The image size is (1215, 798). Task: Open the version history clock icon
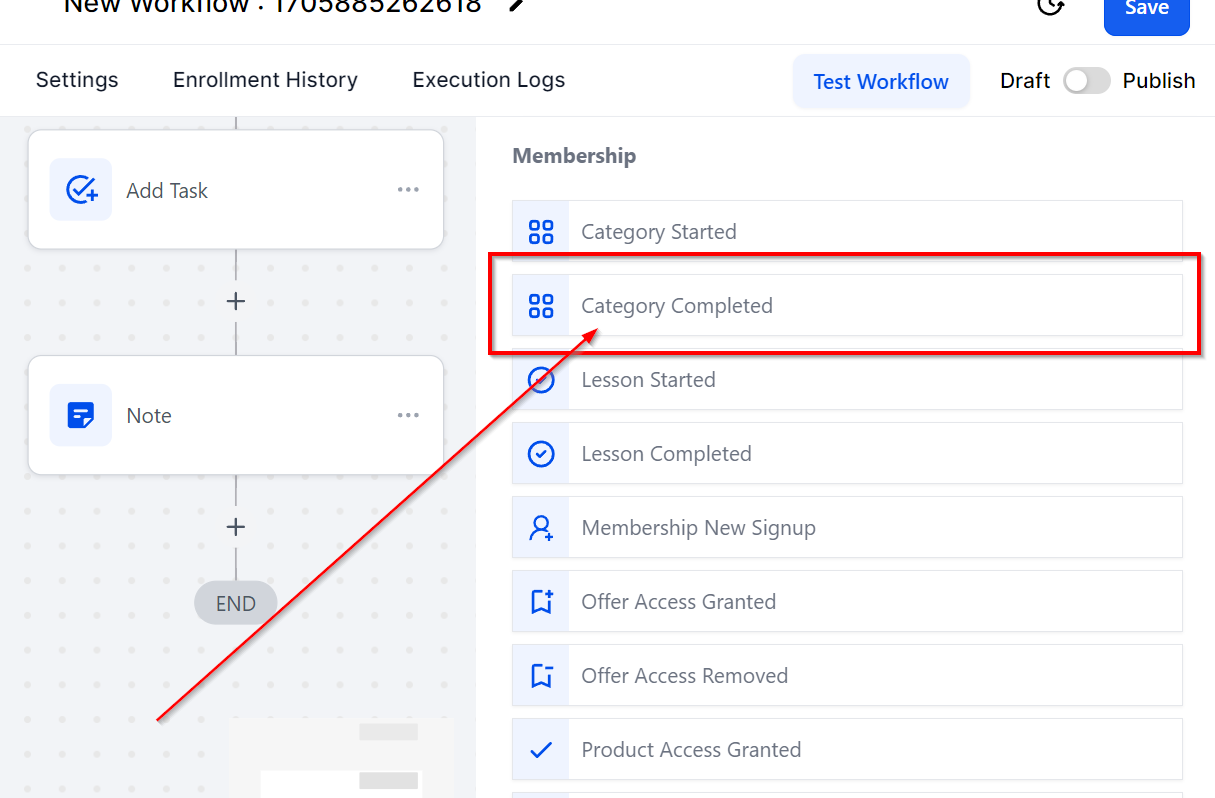1050,6
